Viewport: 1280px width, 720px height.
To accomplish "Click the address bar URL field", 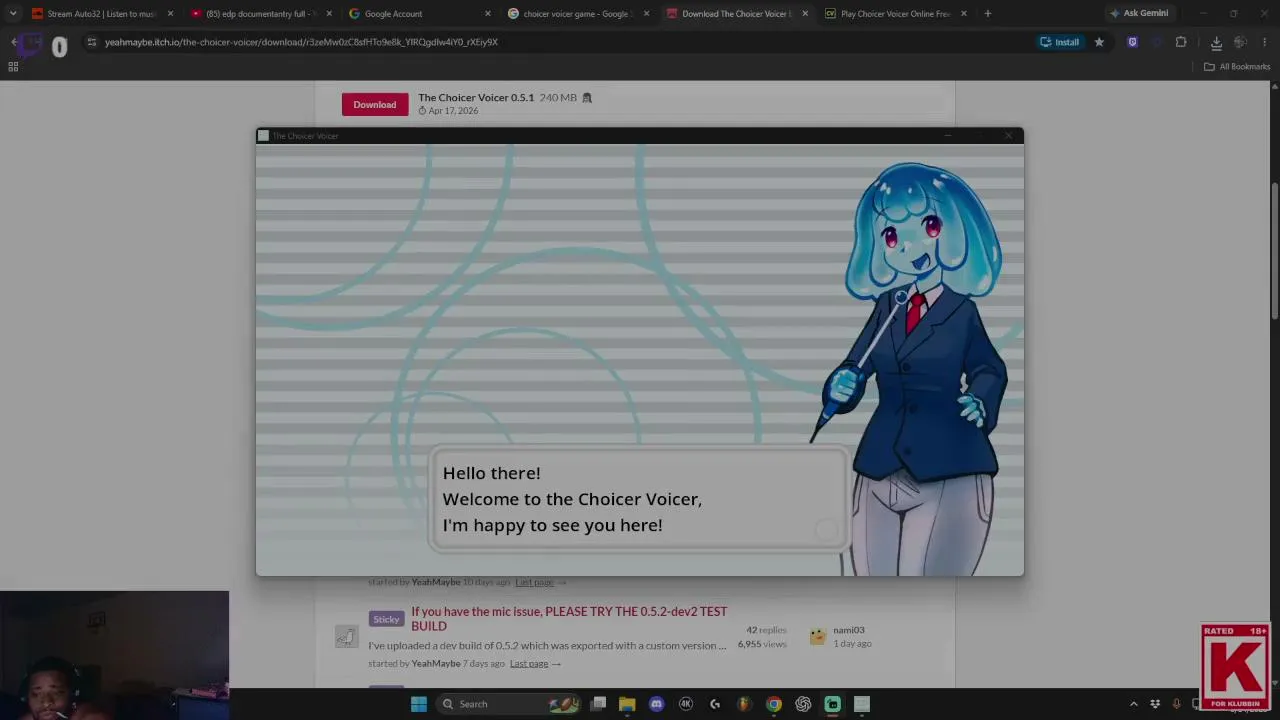I will coord(560,42).
